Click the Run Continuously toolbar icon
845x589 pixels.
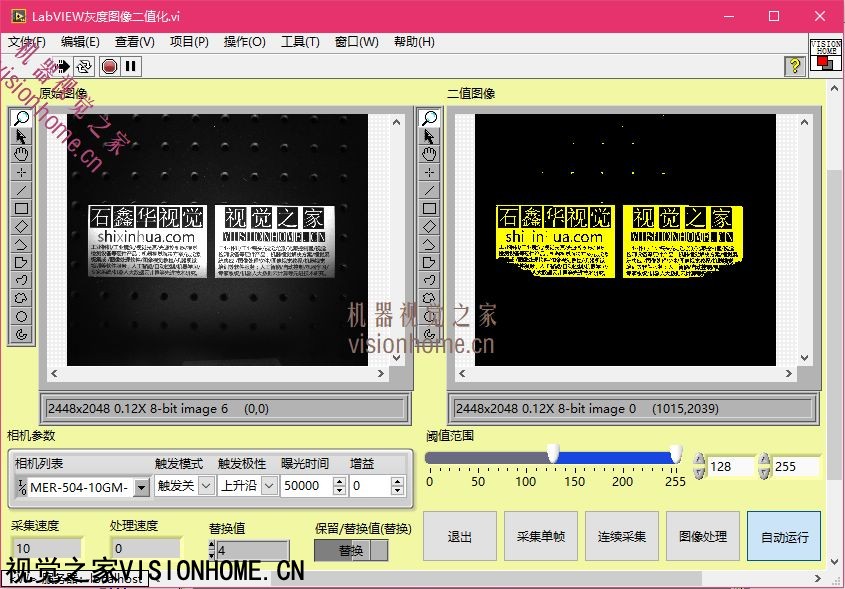pos(84,66)
